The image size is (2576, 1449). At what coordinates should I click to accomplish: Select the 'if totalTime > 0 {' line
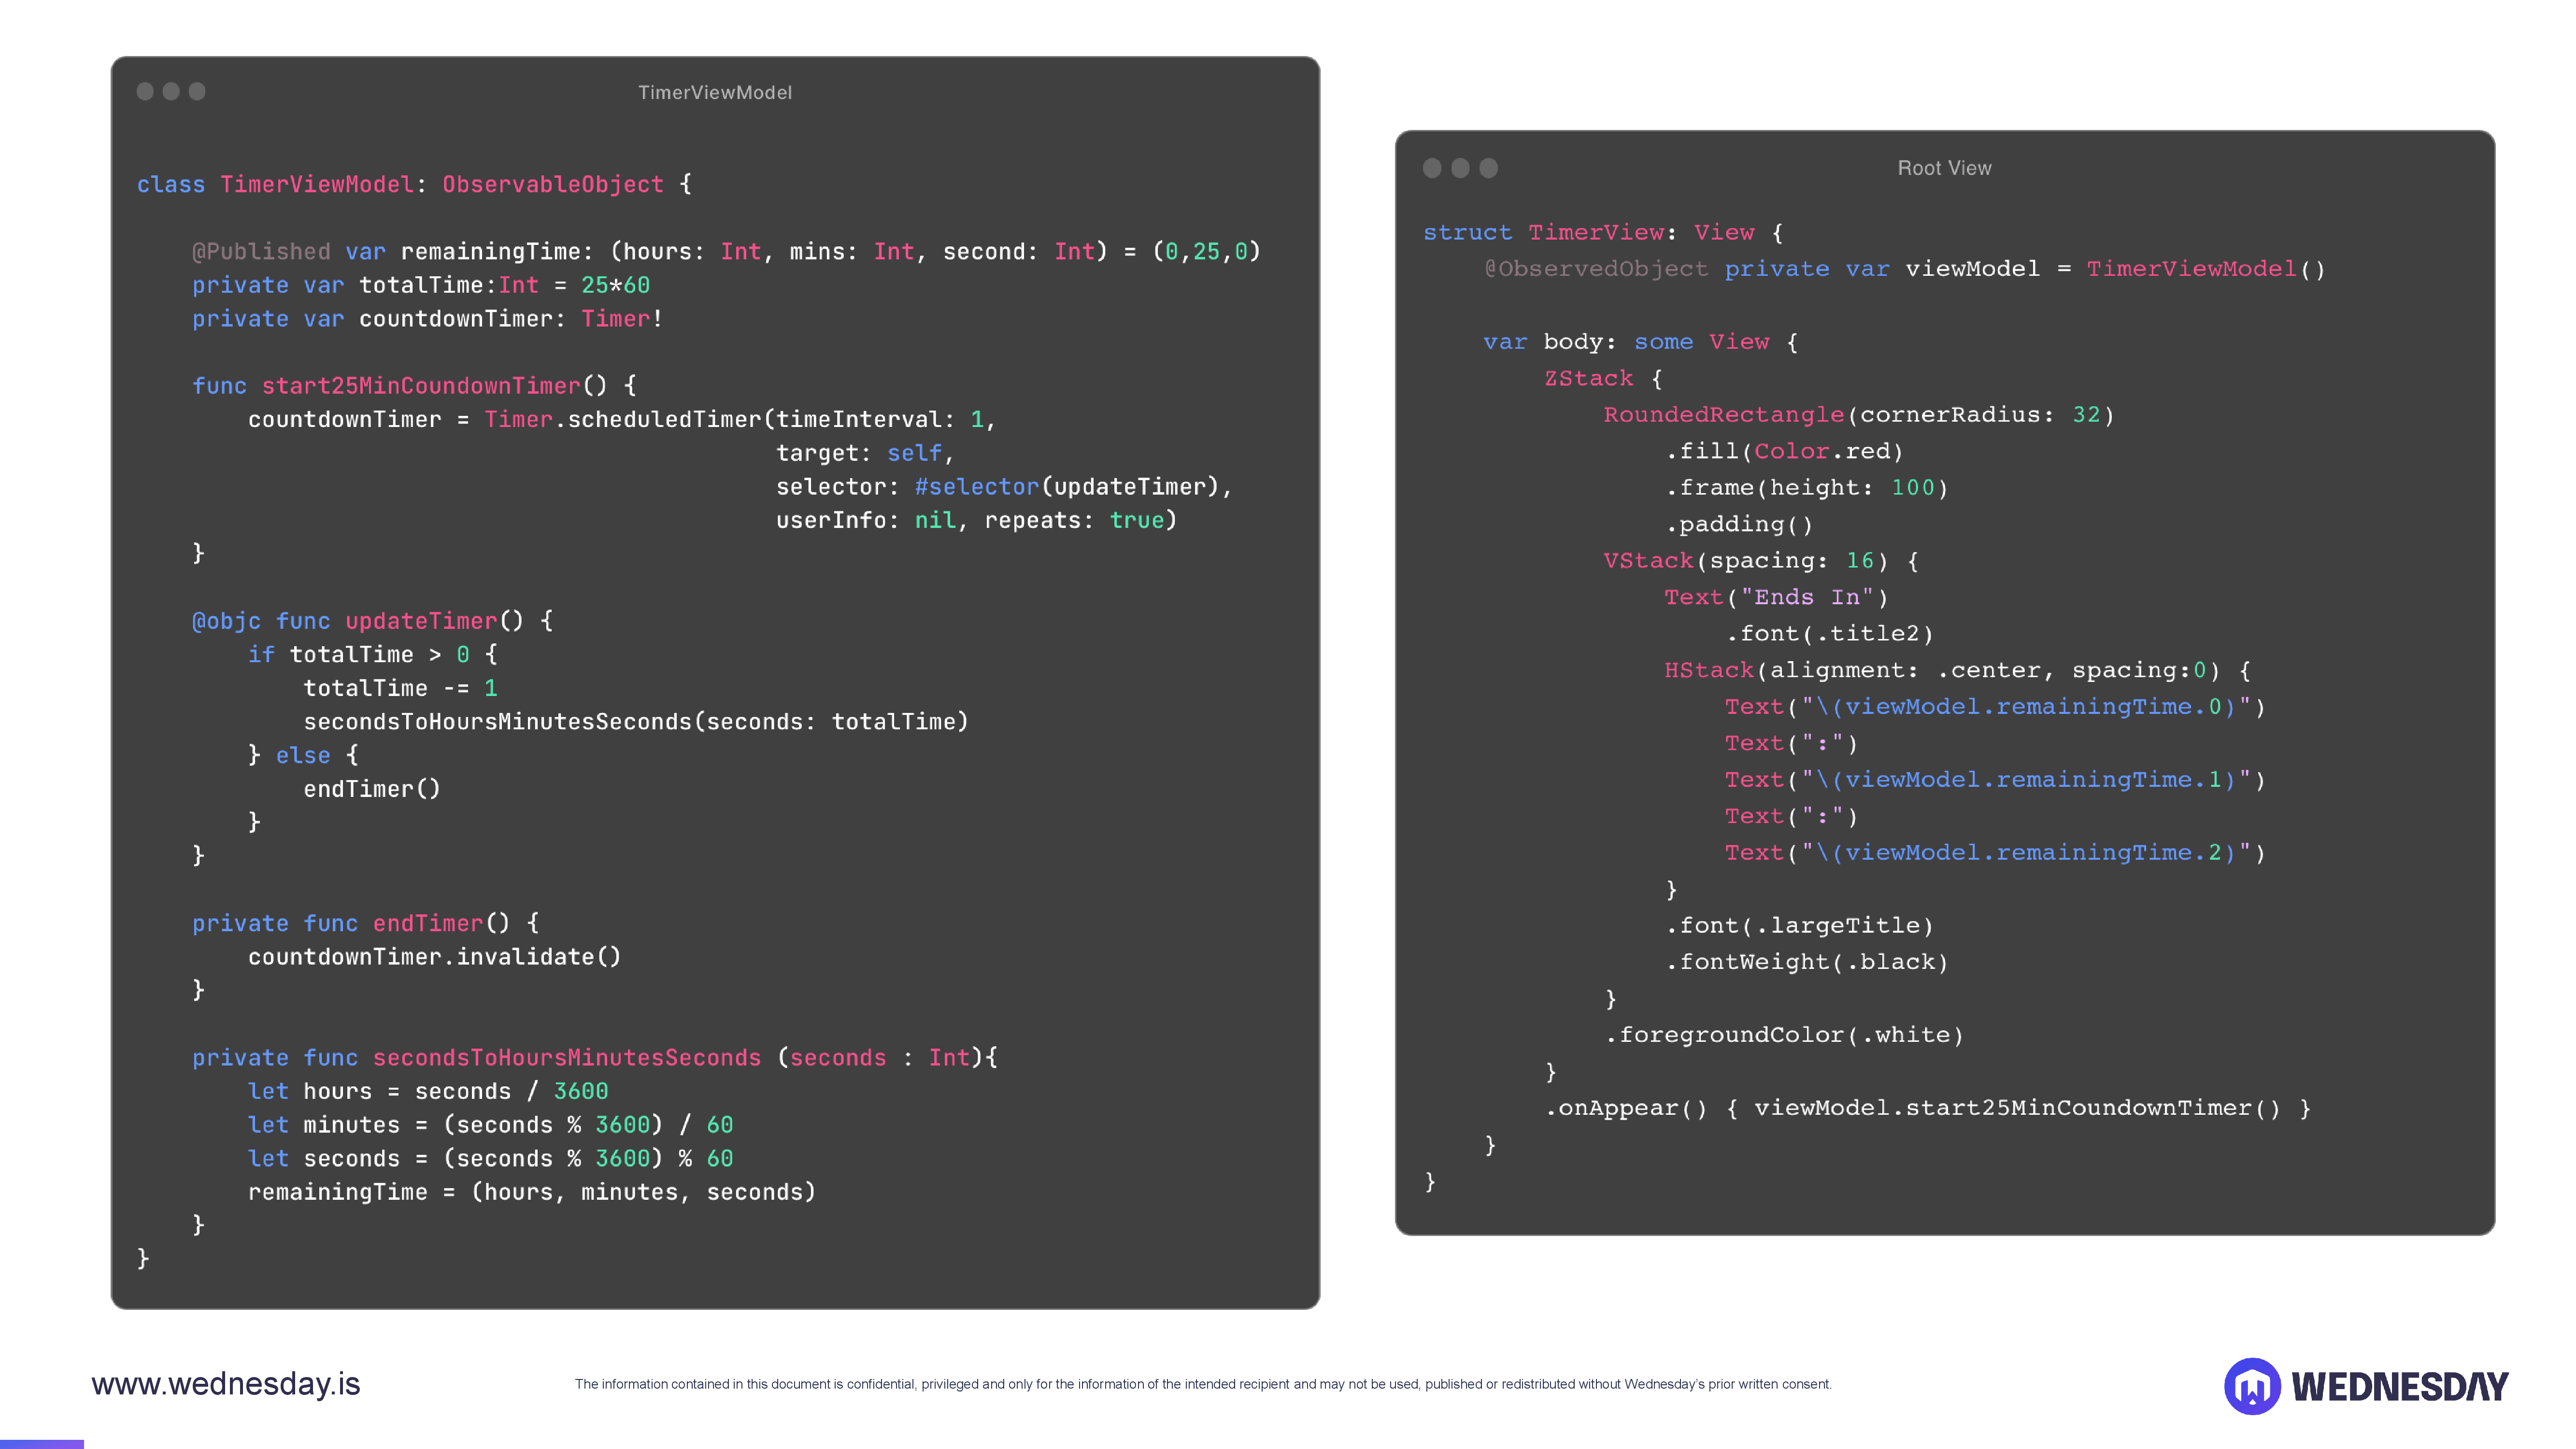tap(373, 655)
